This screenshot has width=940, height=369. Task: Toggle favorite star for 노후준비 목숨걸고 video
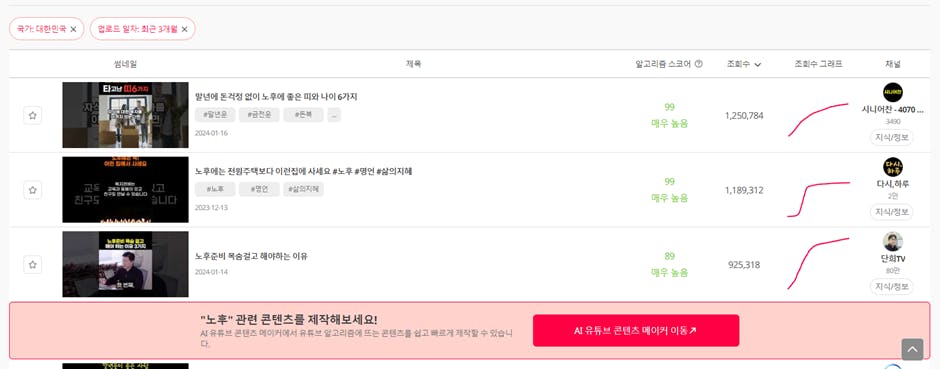[x=32, y=264]
